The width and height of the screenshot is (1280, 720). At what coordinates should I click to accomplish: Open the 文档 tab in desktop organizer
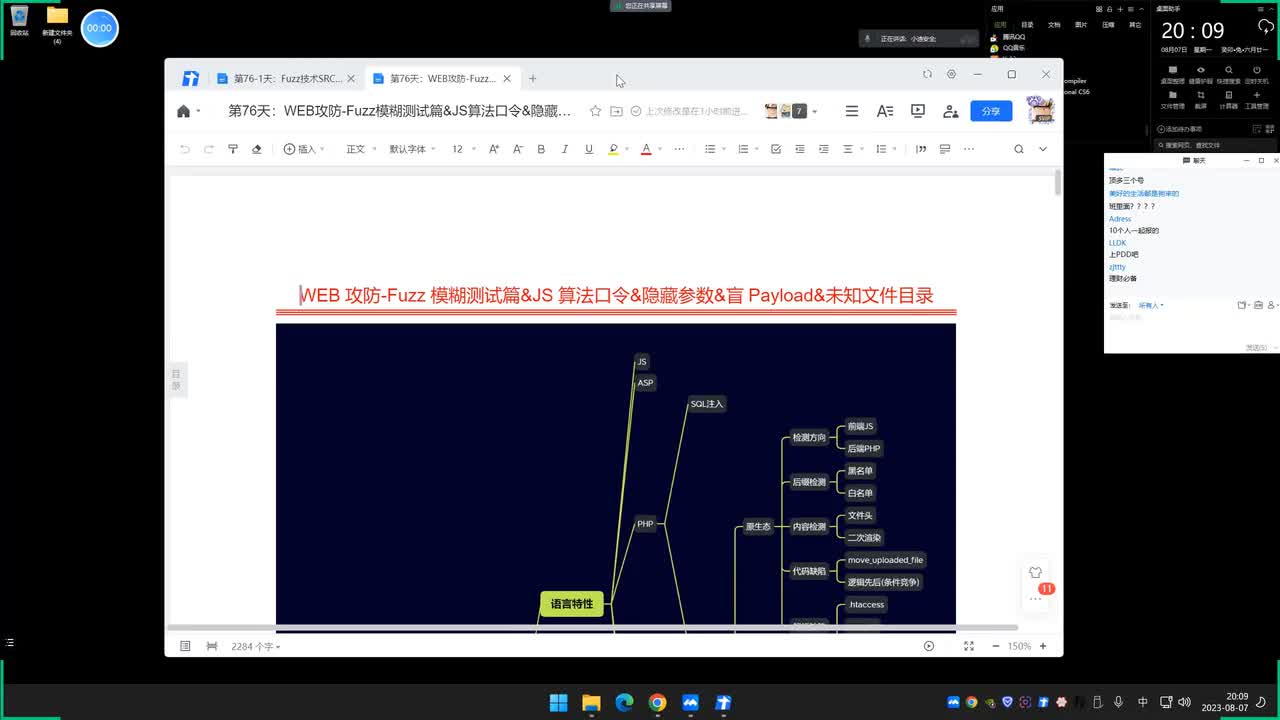pyautogui.click(x=1054, y=24)
